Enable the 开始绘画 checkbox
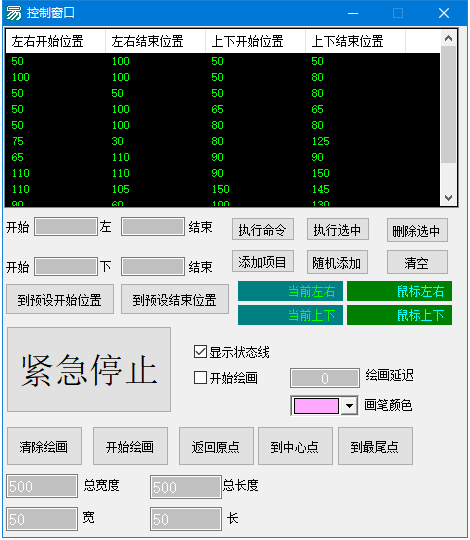 tap(200, 378)
